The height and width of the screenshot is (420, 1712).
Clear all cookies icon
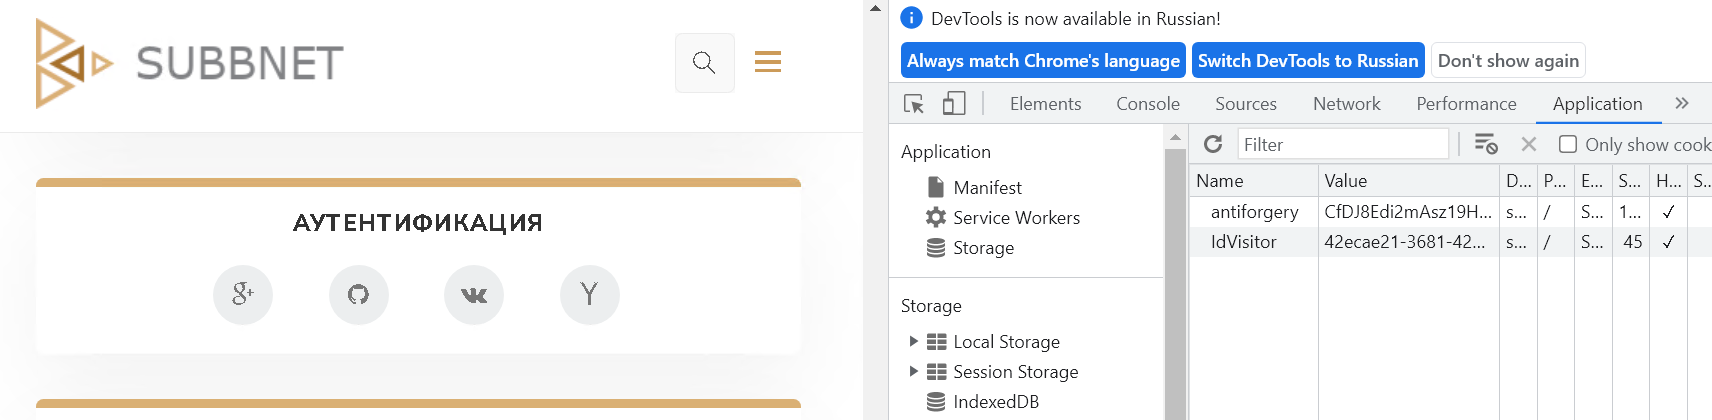coord(1486,145)
